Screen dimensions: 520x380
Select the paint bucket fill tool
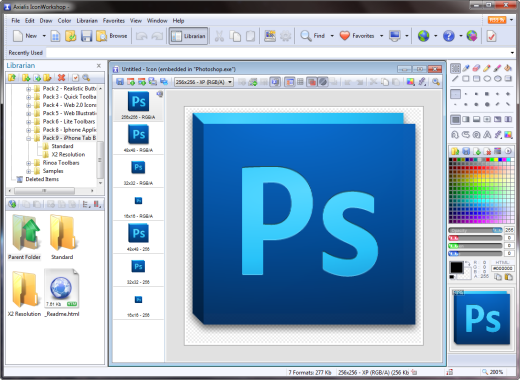508,68
